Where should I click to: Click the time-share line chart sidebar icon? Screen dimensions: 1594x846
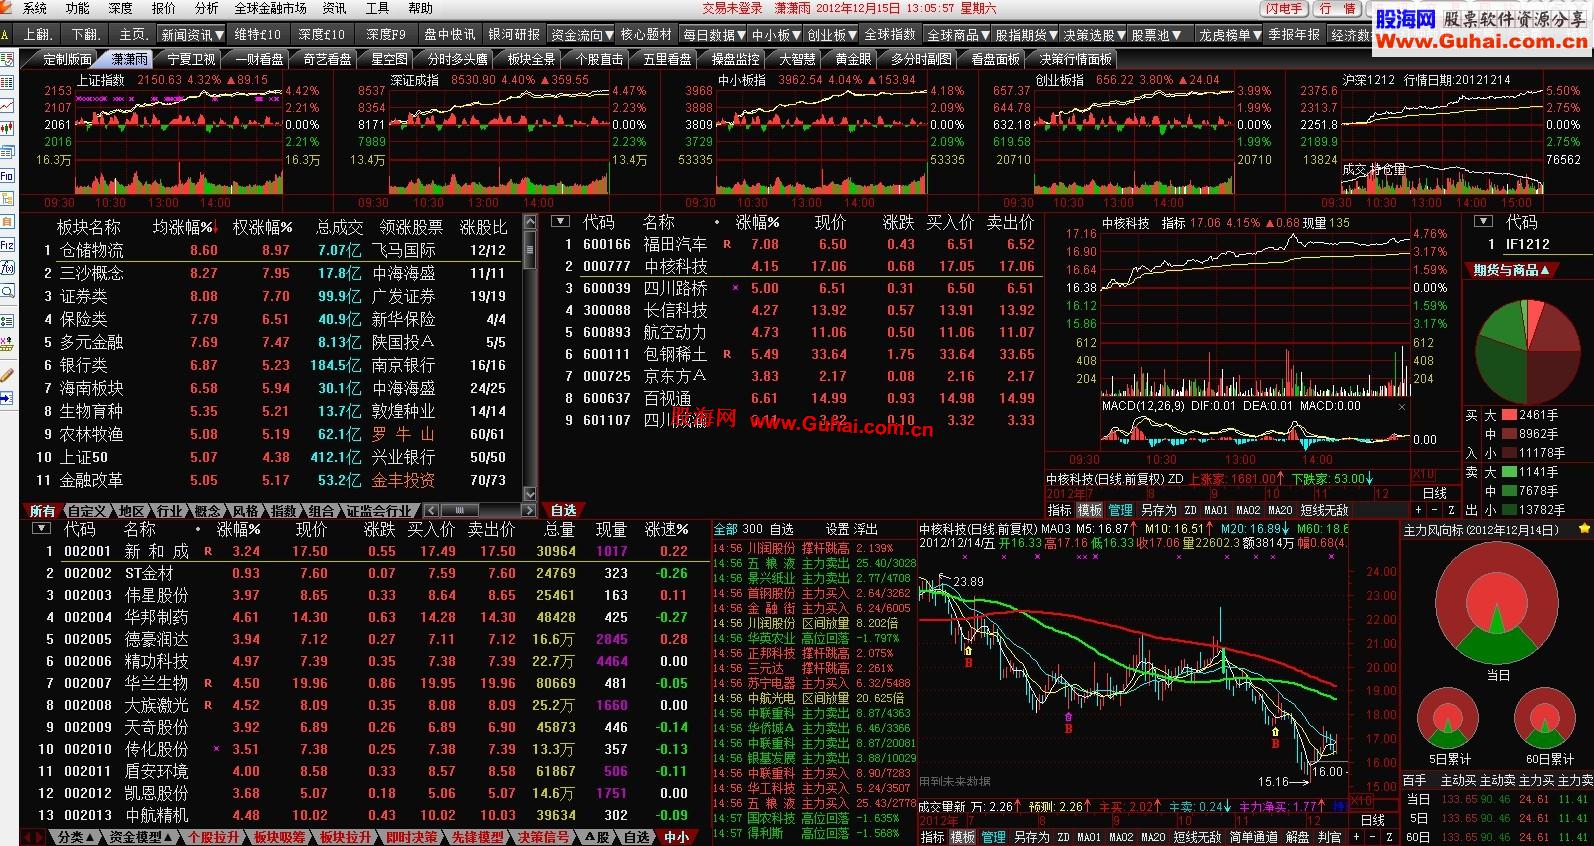(7, 105)
